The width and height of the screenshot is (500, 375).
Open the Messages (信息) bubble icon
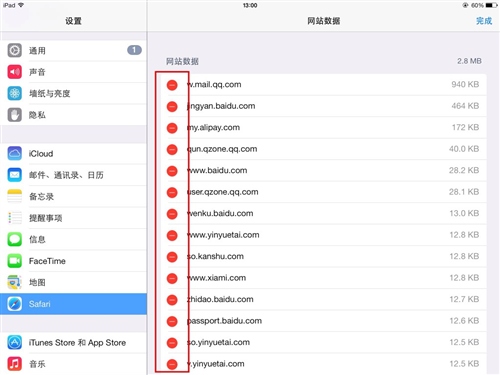(15, 239)
